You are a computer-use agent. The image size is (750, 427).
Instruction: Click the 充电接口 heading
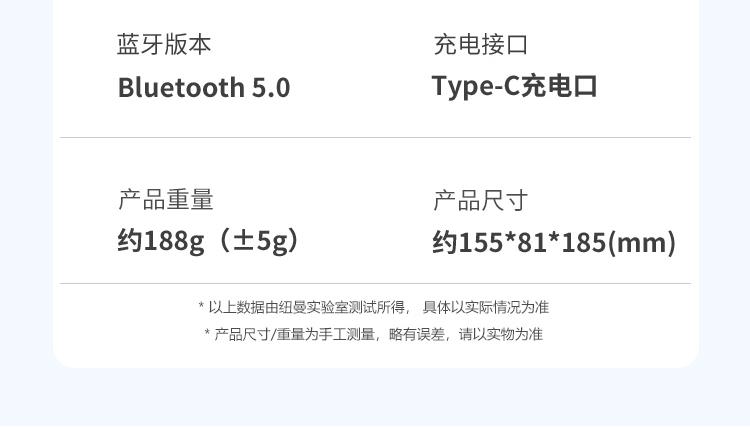click(x=481, y=44)
